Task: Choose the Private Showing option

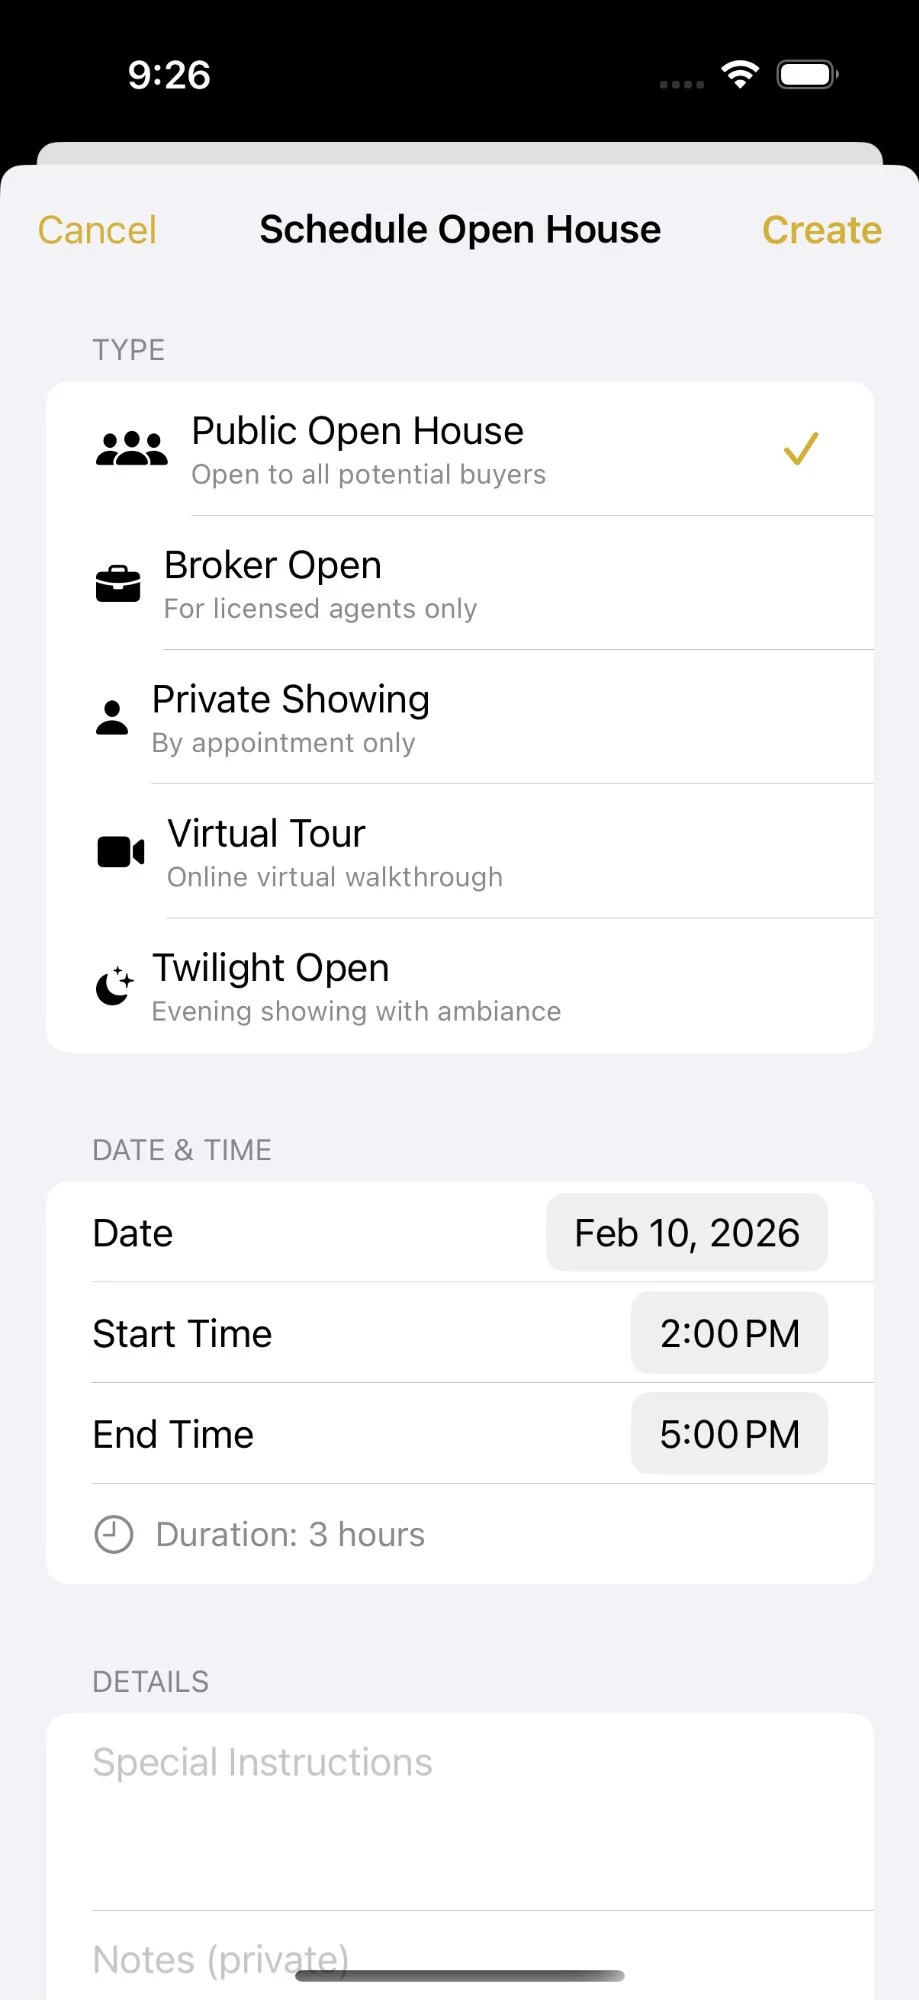Action: (x=290, y=718)
